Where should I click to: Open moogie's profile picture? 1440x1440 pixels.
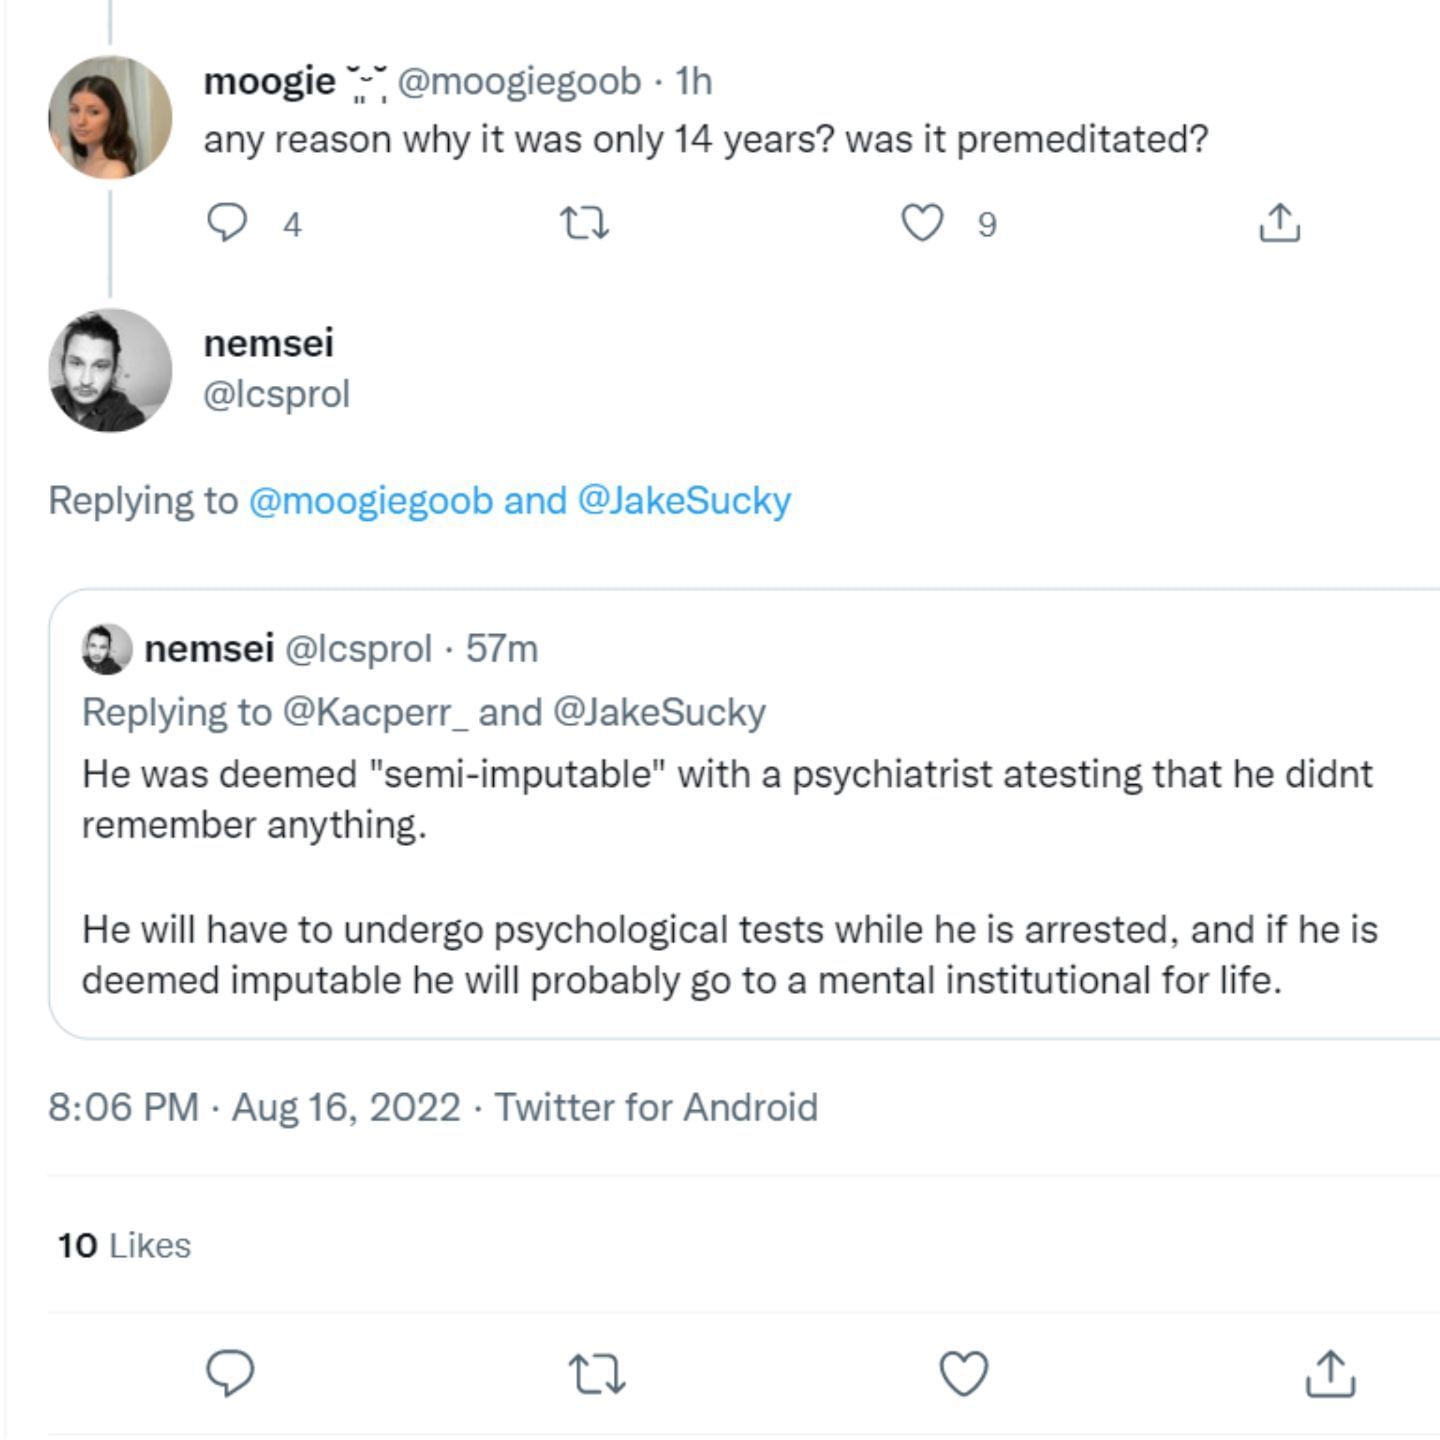(110, 117)
